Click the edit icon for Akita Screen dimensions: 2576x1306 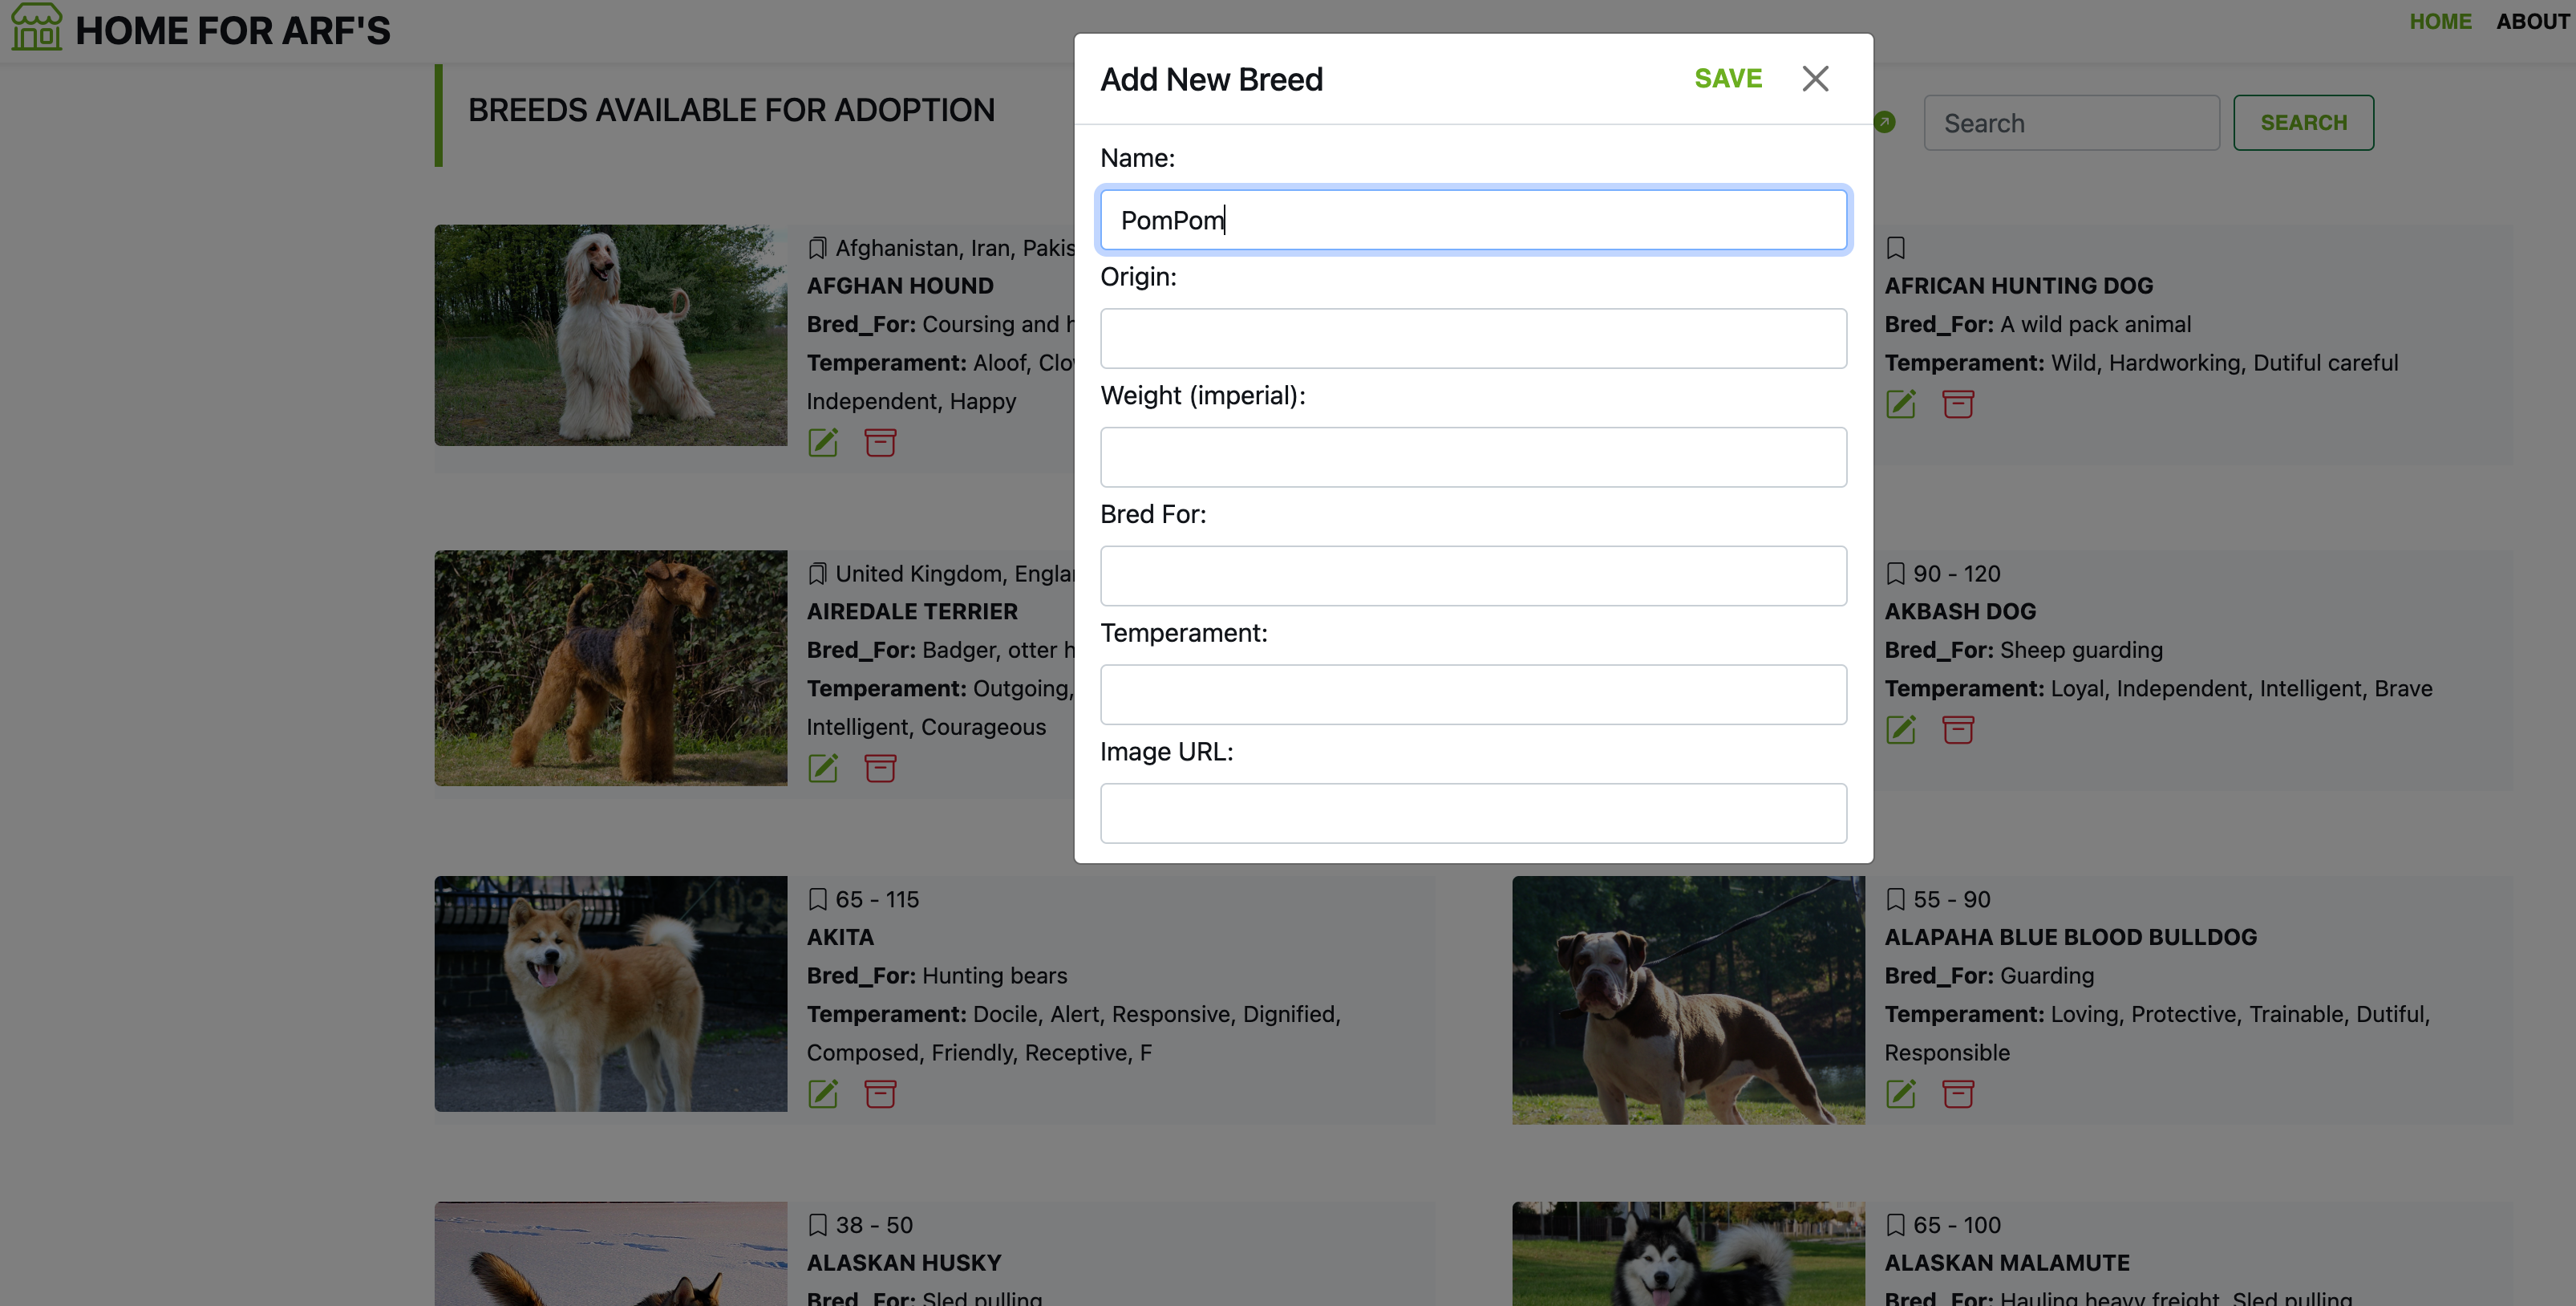pos(822,1093)
